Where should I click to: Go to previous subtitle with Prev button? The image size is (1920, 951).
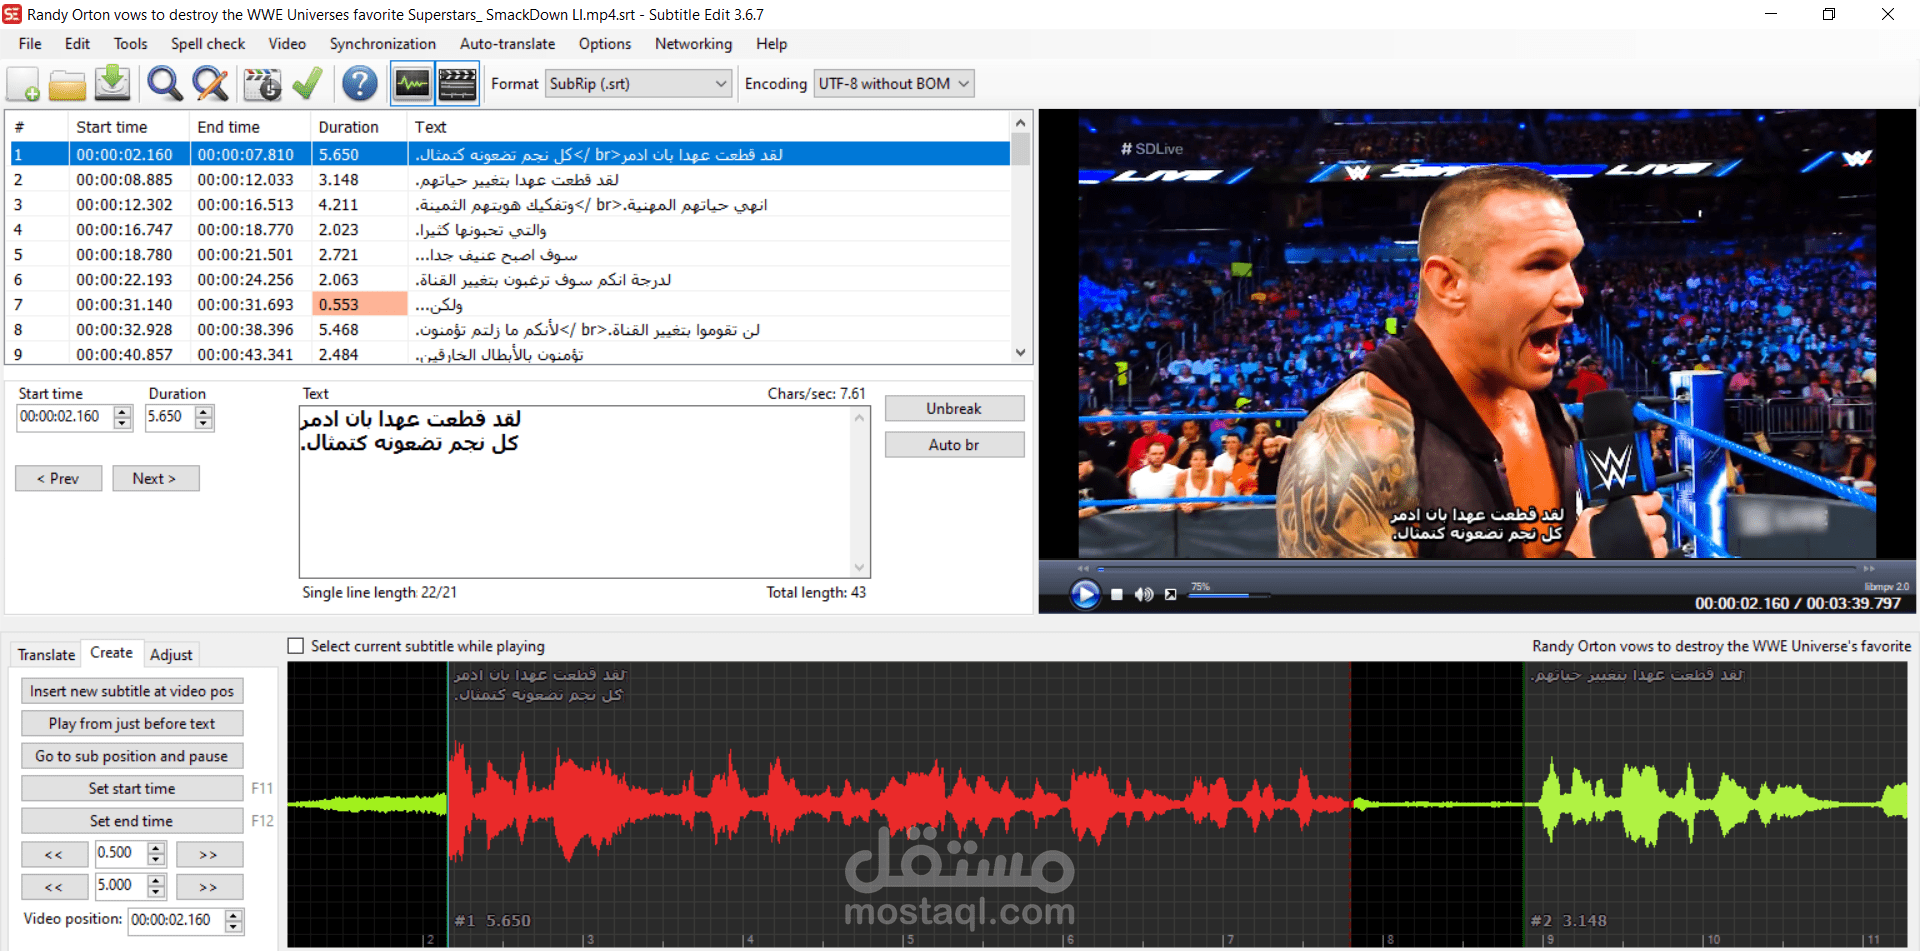pos(58,479)
